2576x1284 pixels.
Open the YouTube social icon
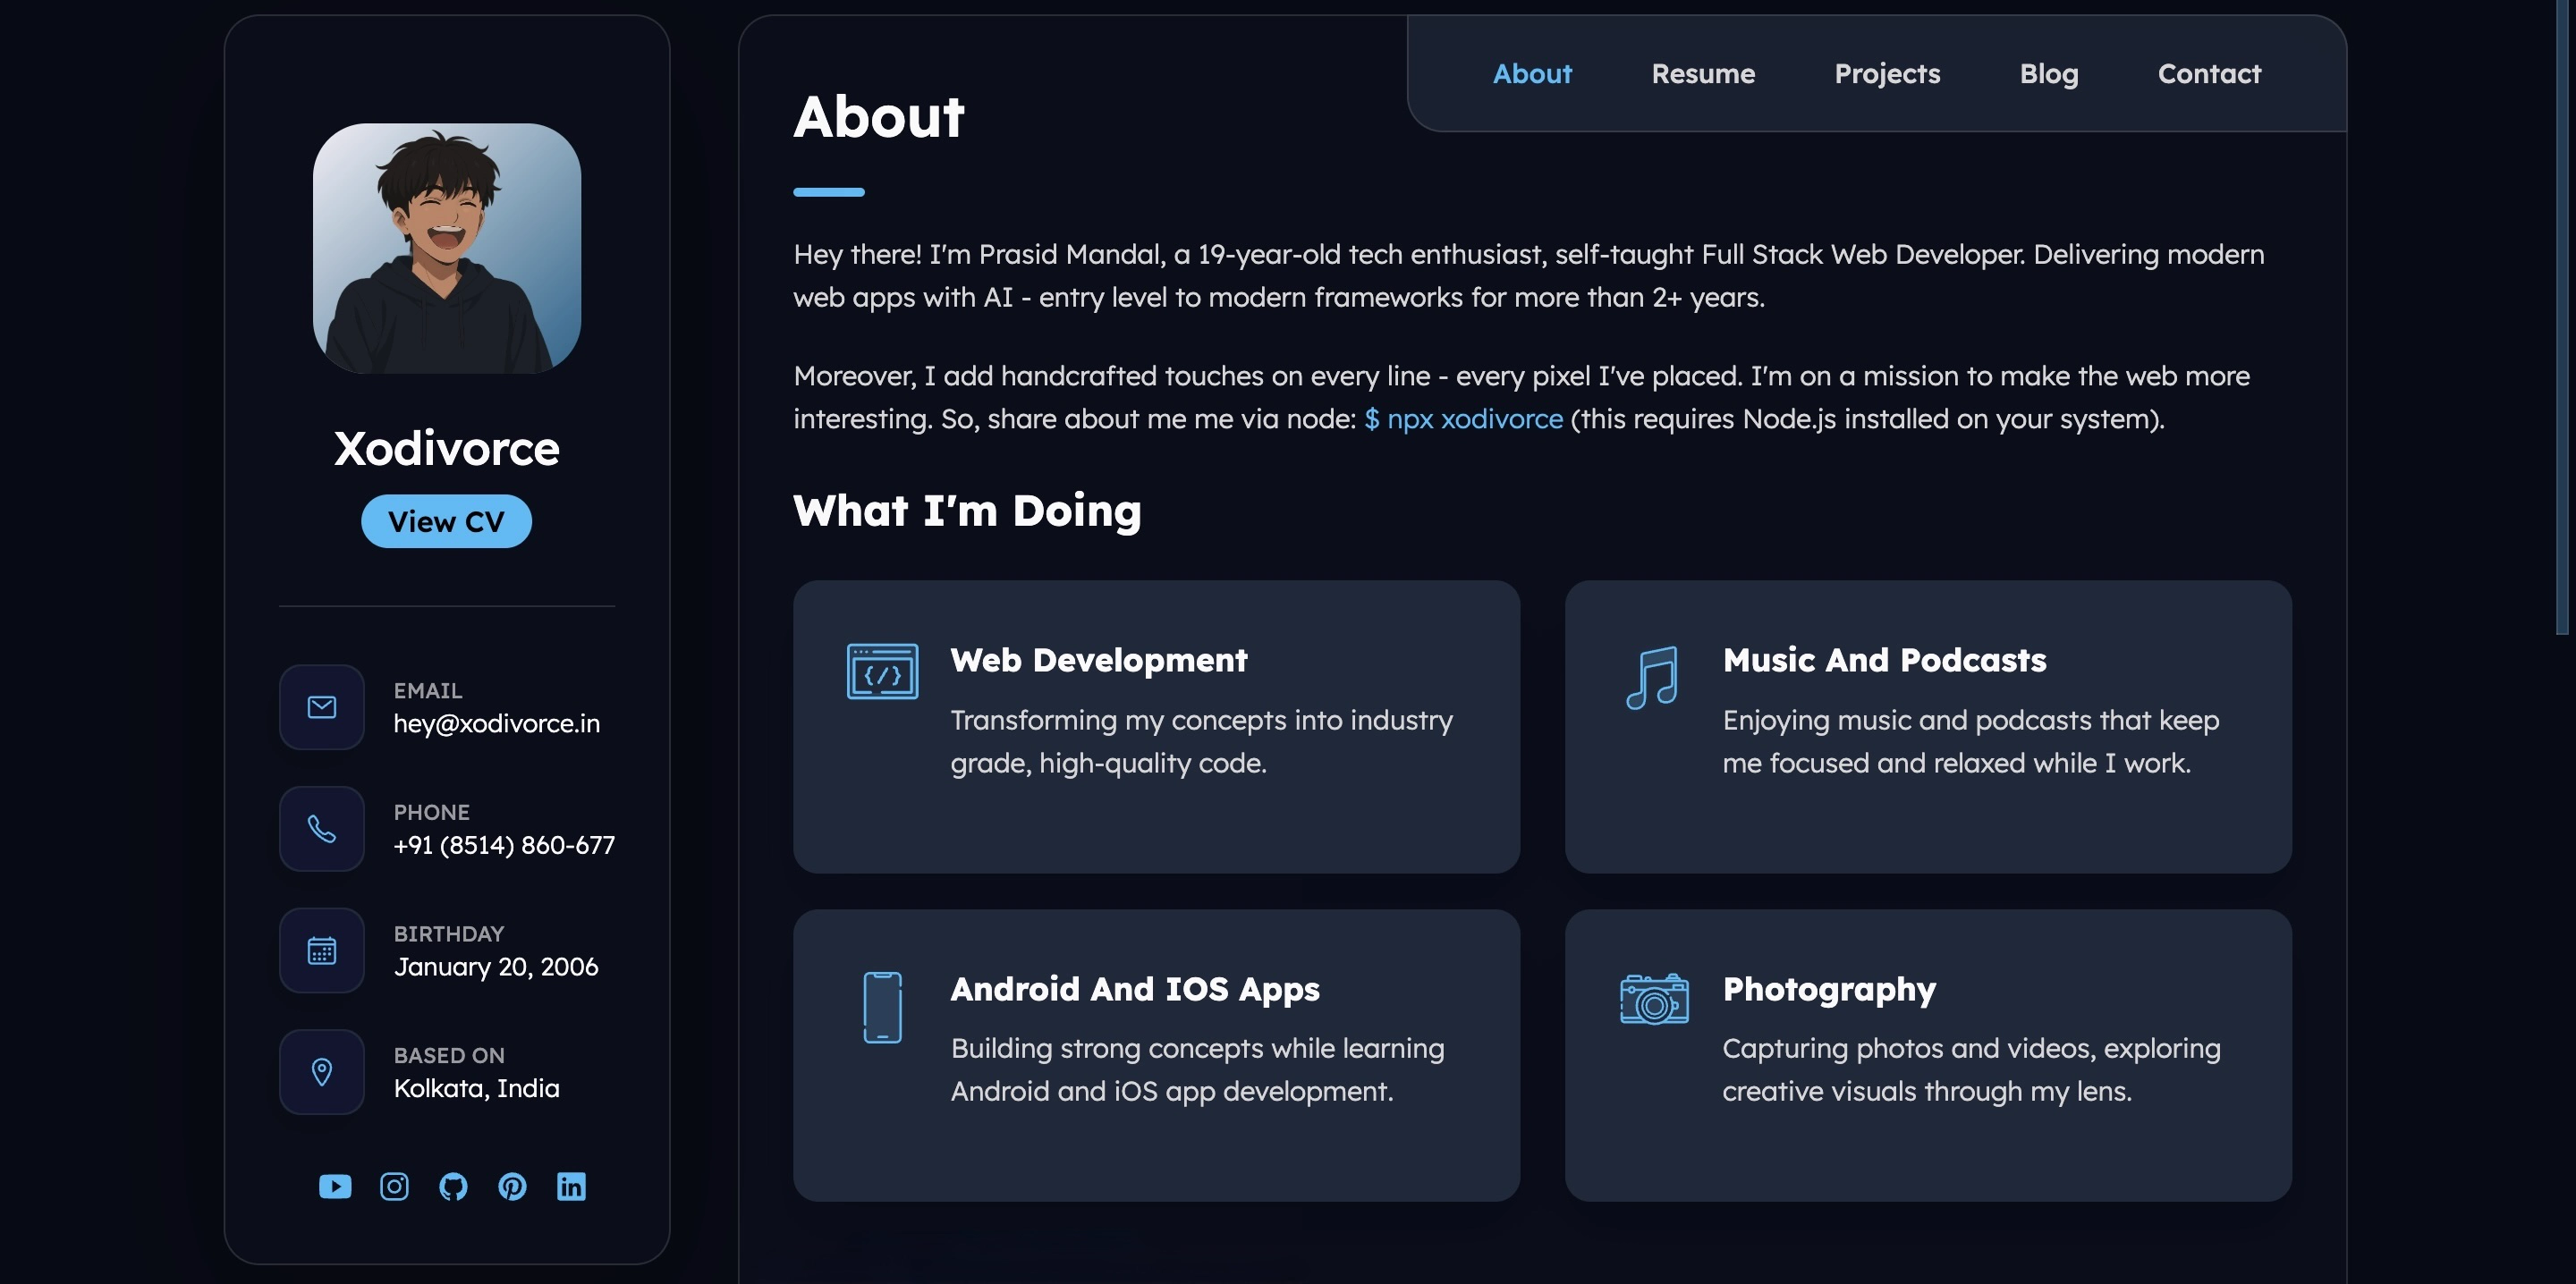(x=335, y=1186)
